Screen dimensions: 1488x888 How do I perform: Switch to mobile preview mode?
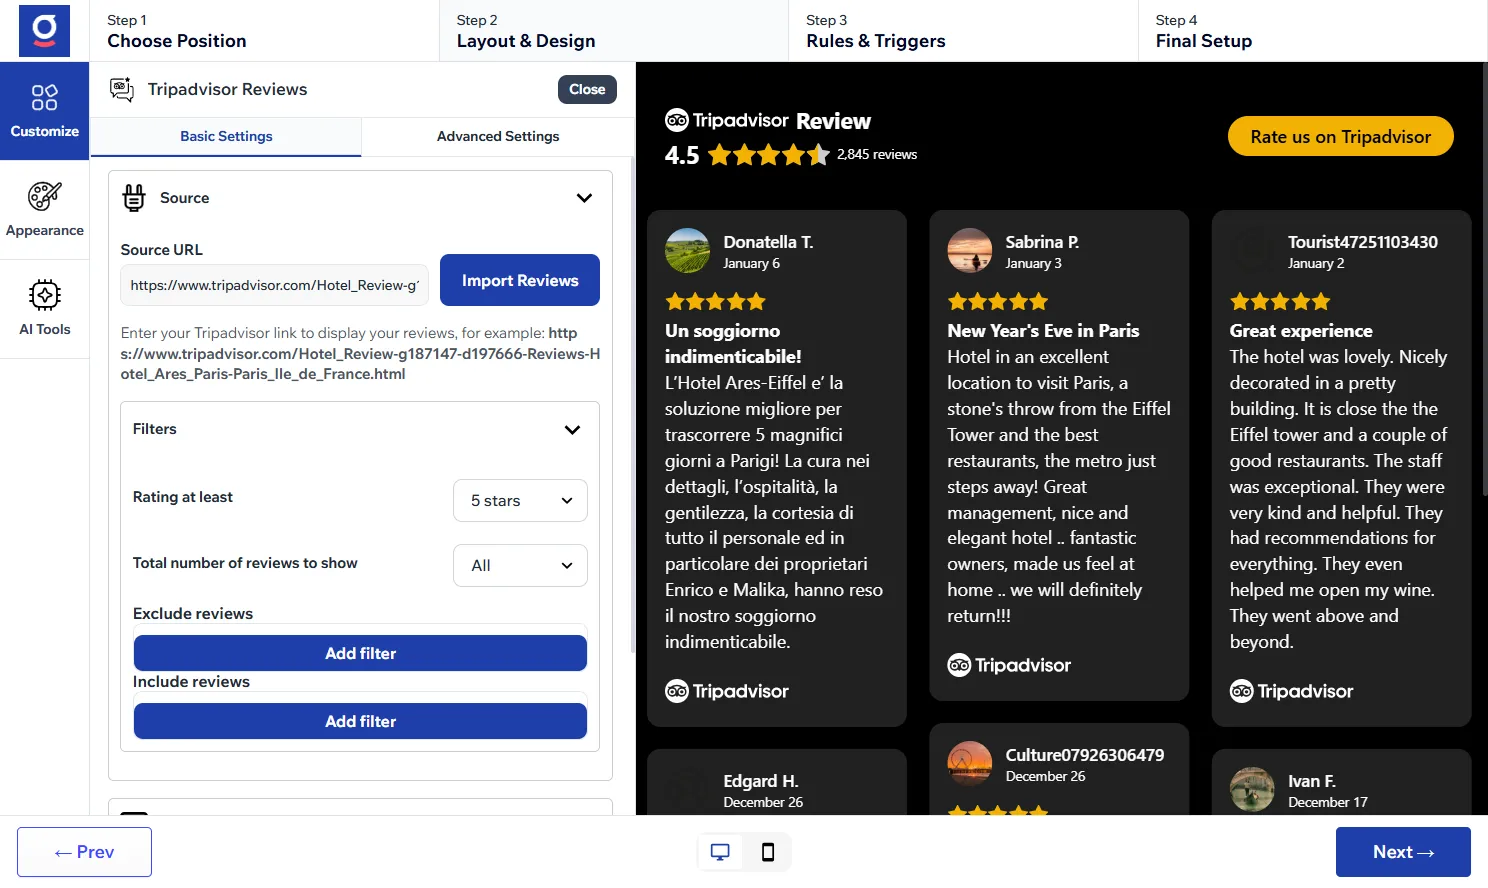coord(768,852)
